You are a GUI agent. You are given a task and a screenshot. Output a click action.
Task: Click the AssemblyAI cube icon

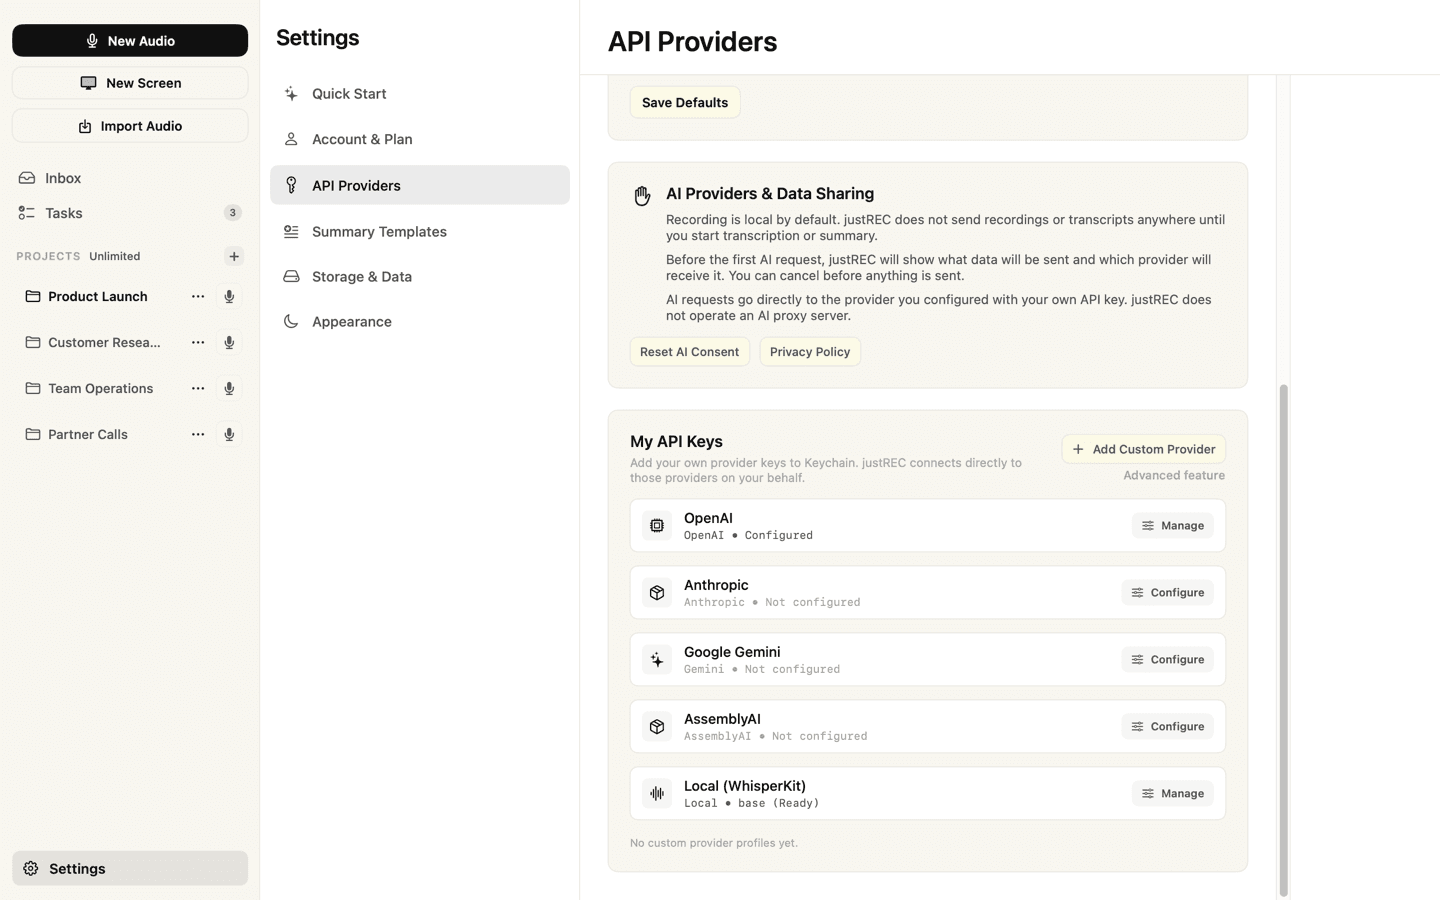point(657,726)
